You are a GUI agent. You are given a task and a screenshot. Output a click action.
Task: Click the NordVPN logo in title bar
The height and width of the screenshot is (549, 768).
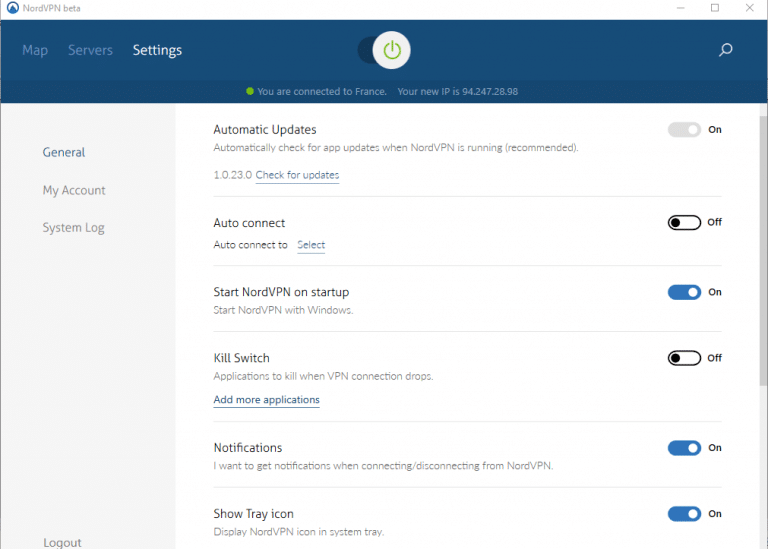tap(12, 8)
